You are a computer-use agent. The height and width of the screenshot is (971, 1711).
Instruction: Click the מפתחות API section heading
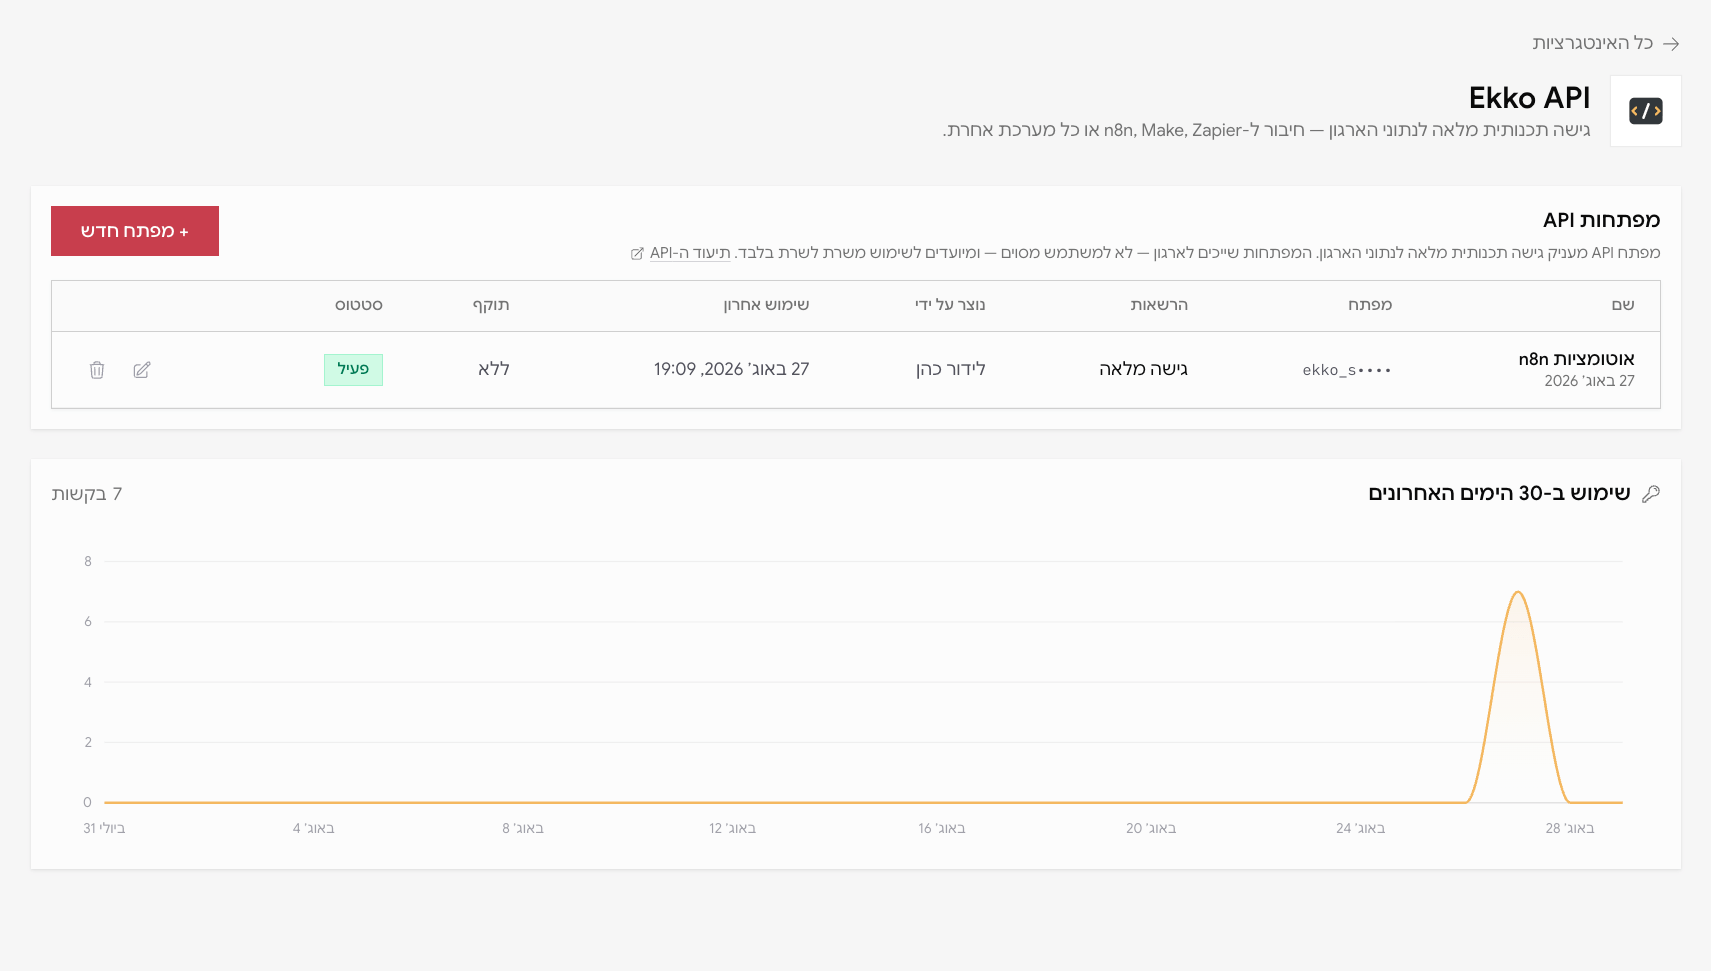[1601, 220]
